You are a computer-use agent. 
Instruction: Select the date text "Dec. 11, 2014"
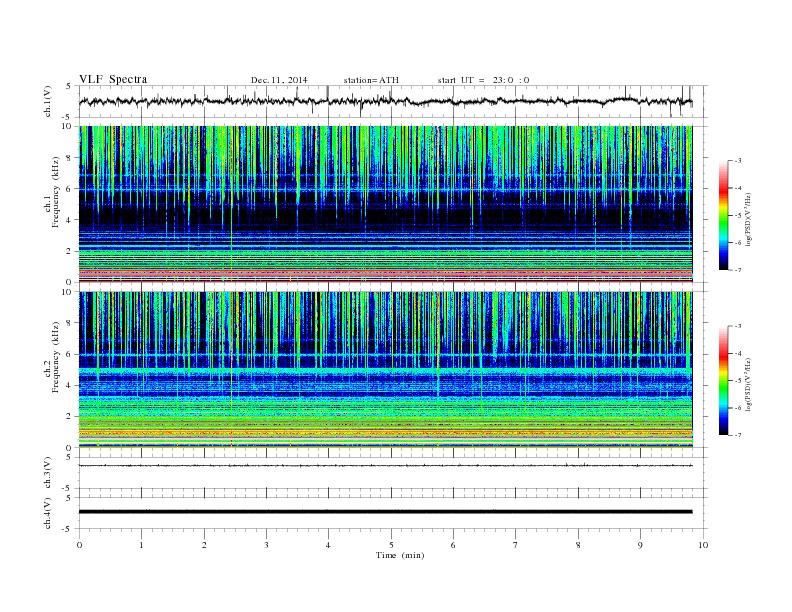click(x=279, y=80)
